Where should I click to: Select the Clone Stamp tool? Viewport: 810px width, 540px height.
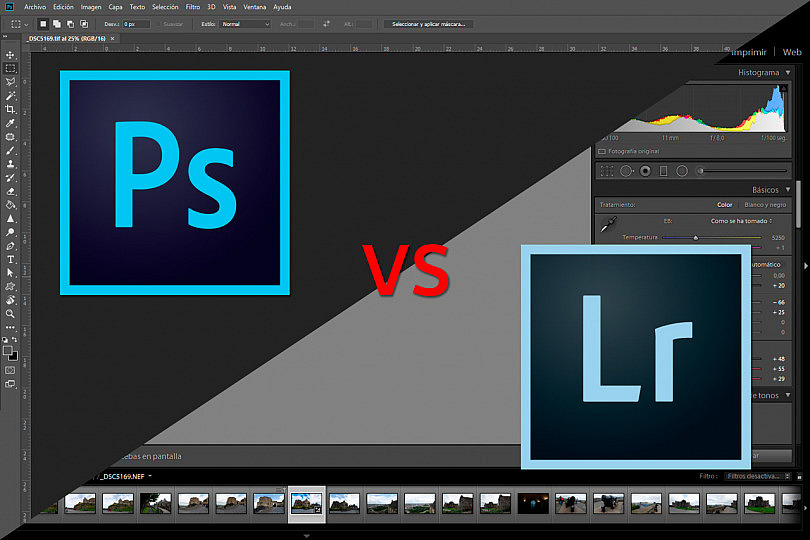[x=10, y=164]
